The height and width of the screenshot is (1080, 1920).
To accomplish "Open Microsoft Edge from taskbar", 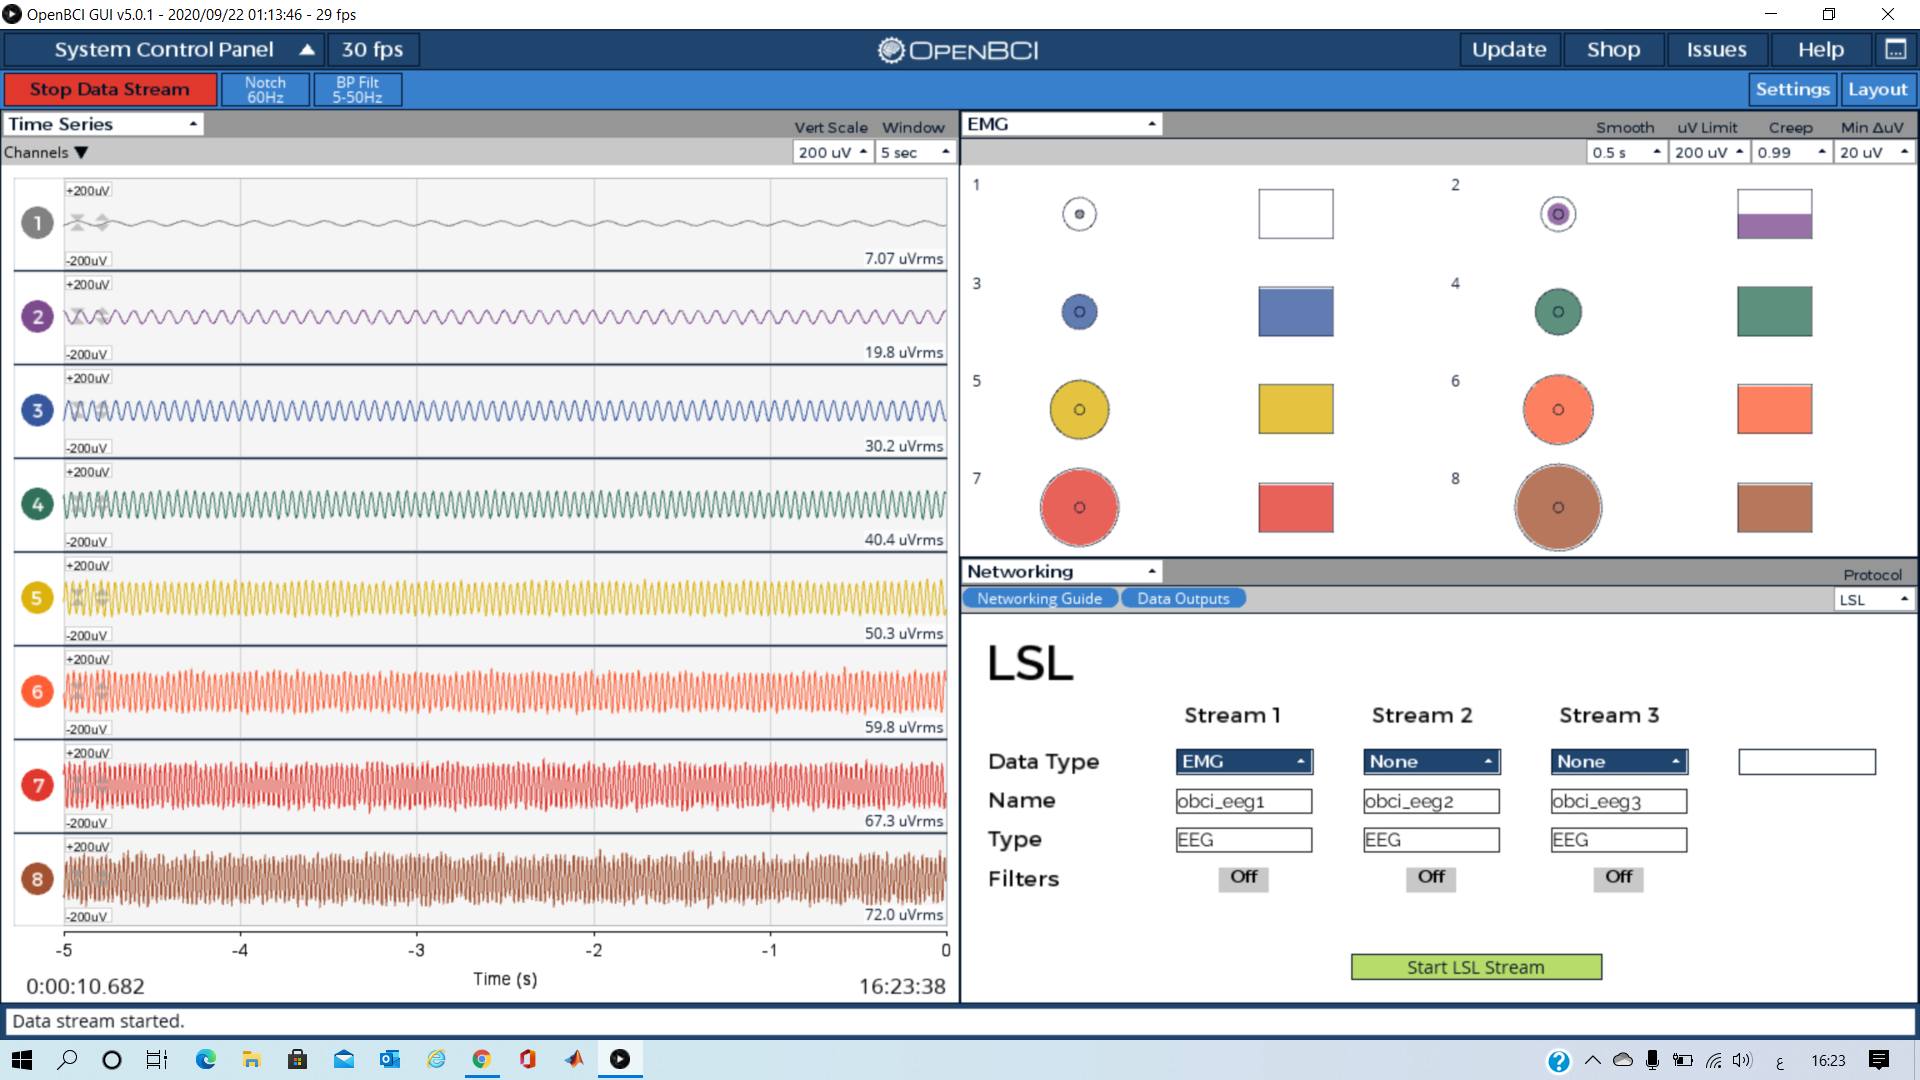I will (x=206, y=1060).
